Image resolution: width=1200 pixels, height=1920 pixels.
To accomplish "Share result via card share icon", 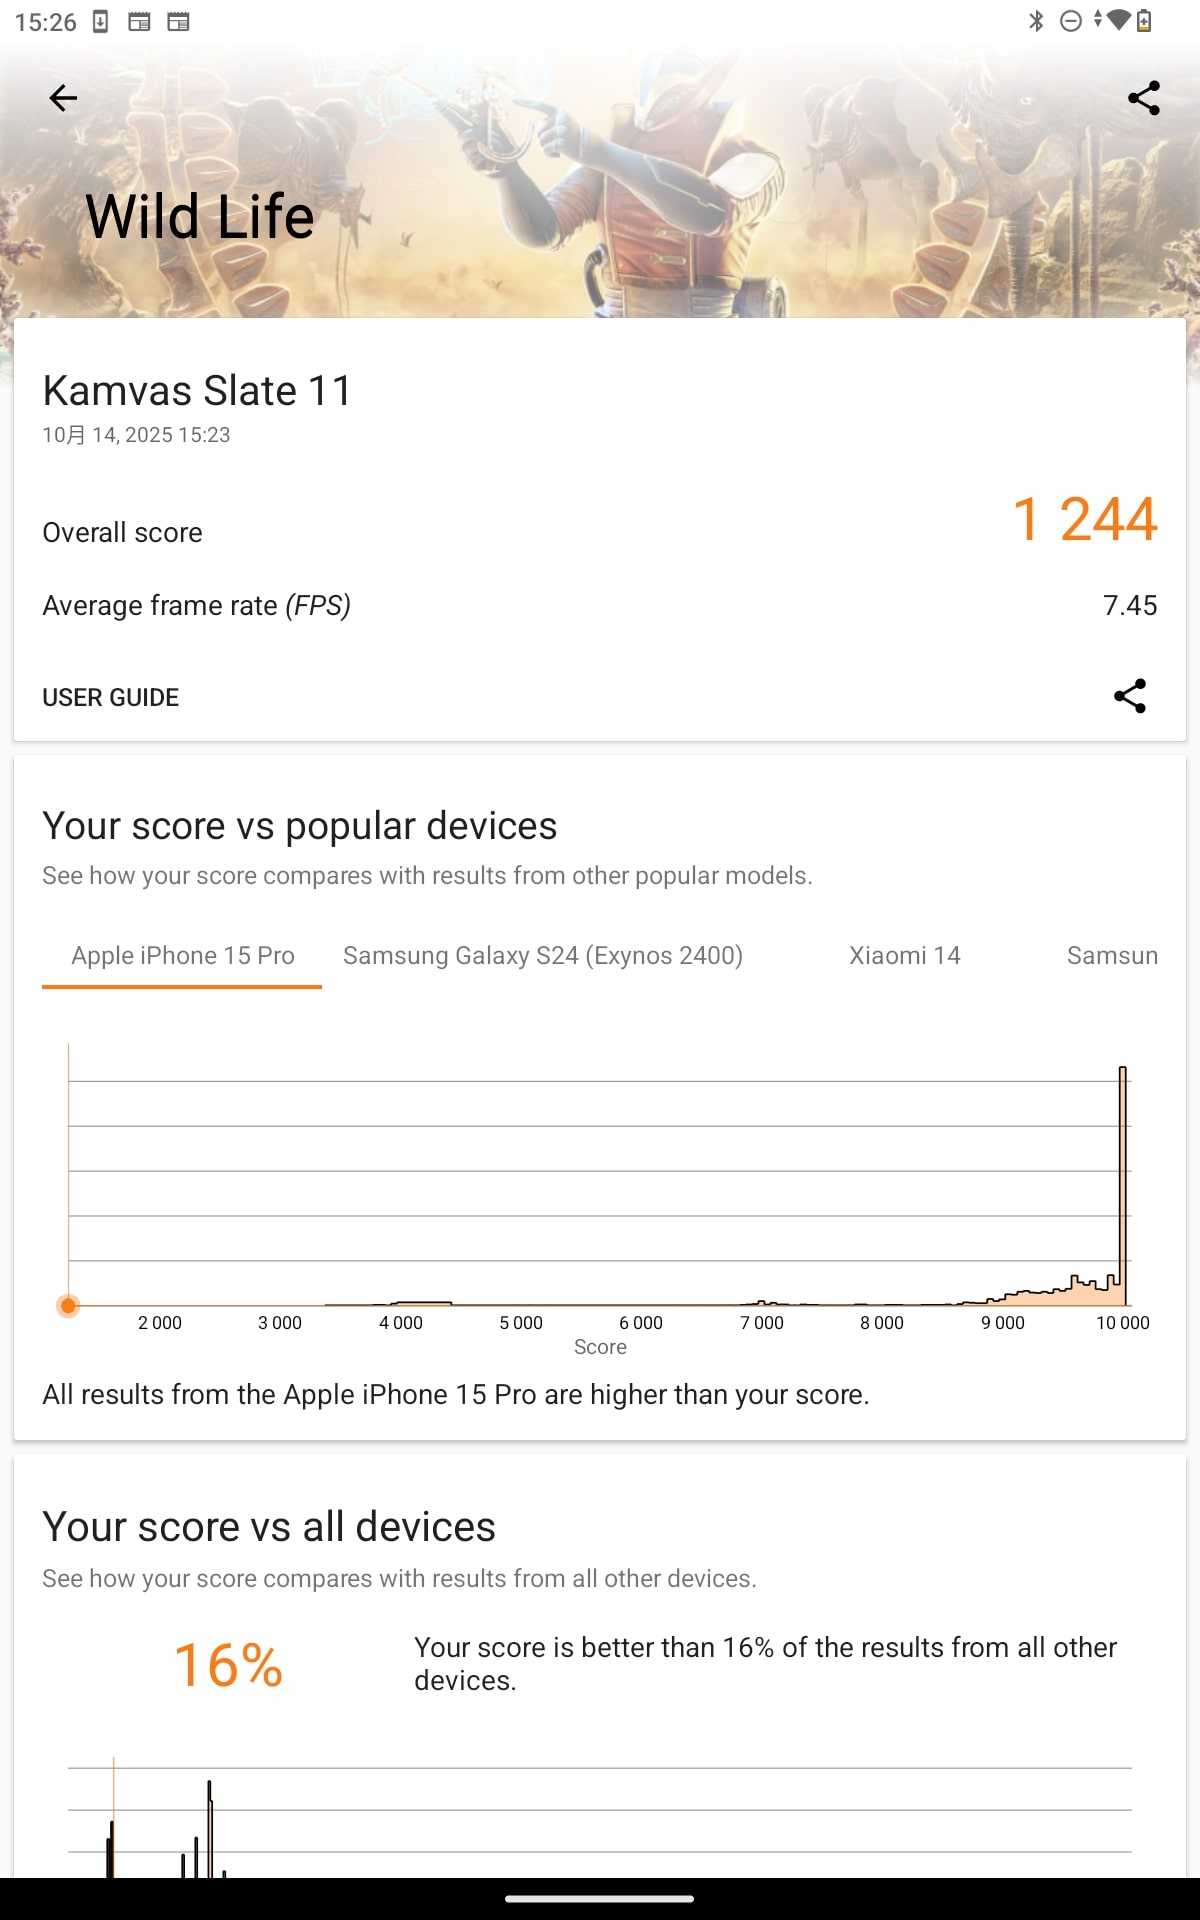I will [1129, 696].
